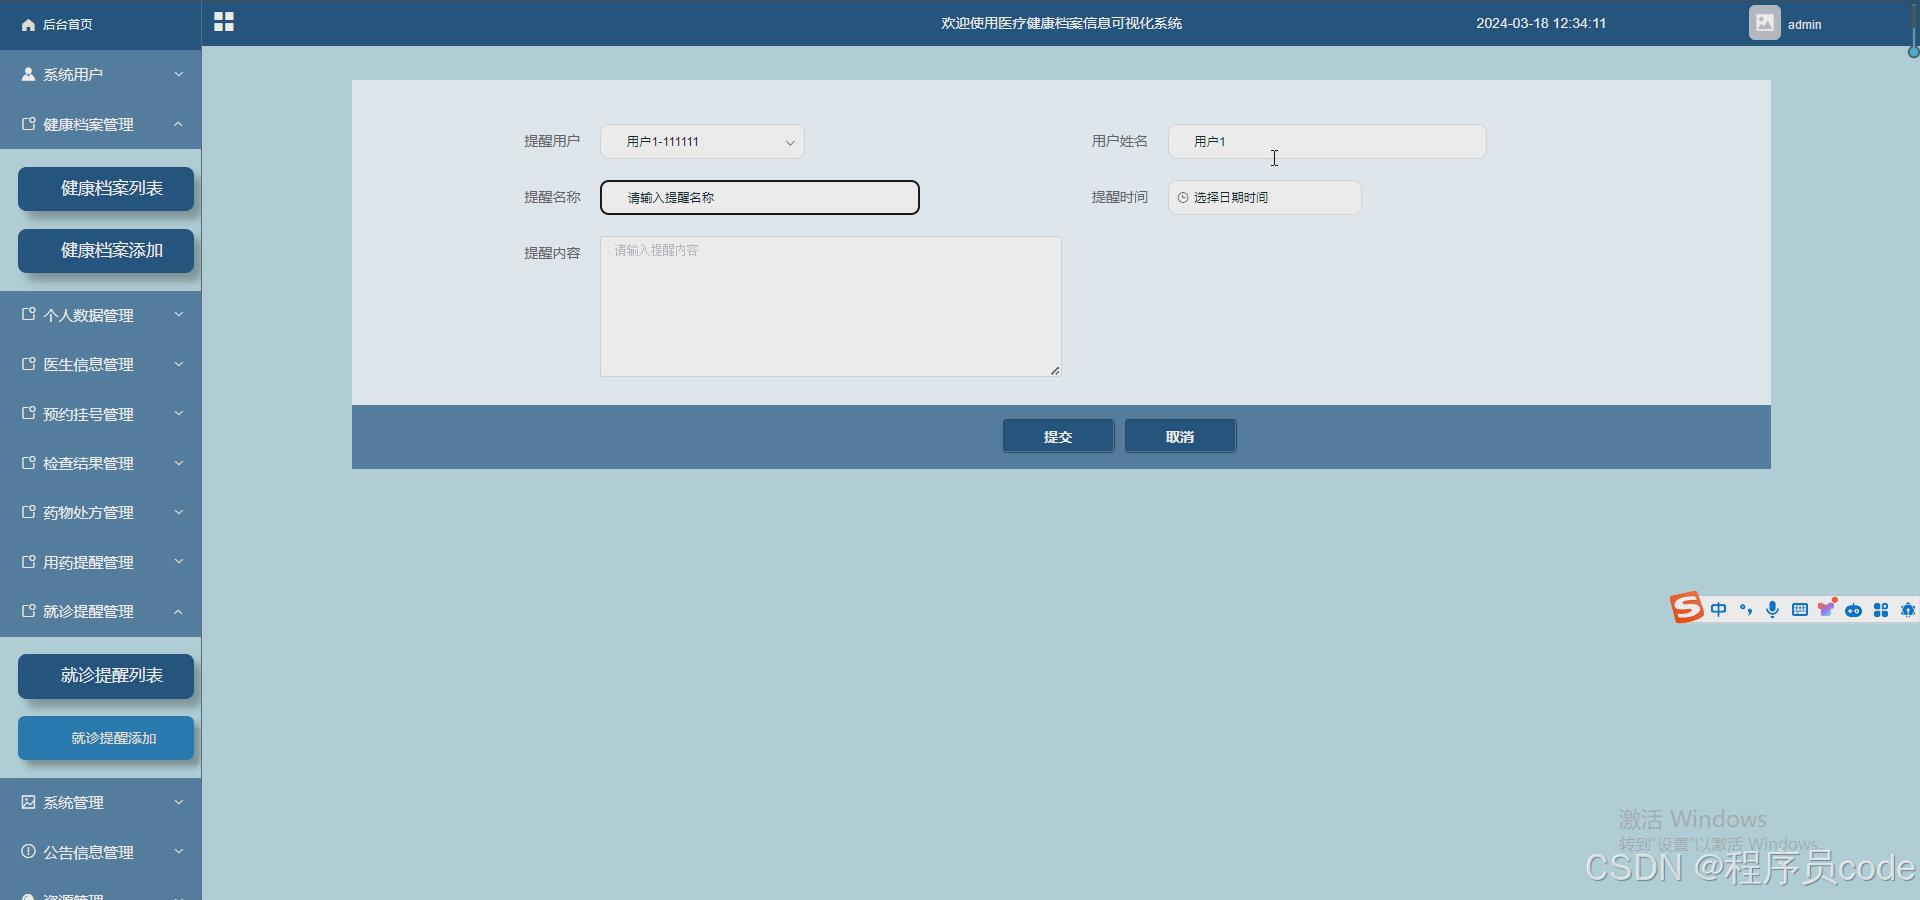The height and width of the screenshot is (900, 1920).
Task: Focus the 提醒名称 input field
Action: 760,197
